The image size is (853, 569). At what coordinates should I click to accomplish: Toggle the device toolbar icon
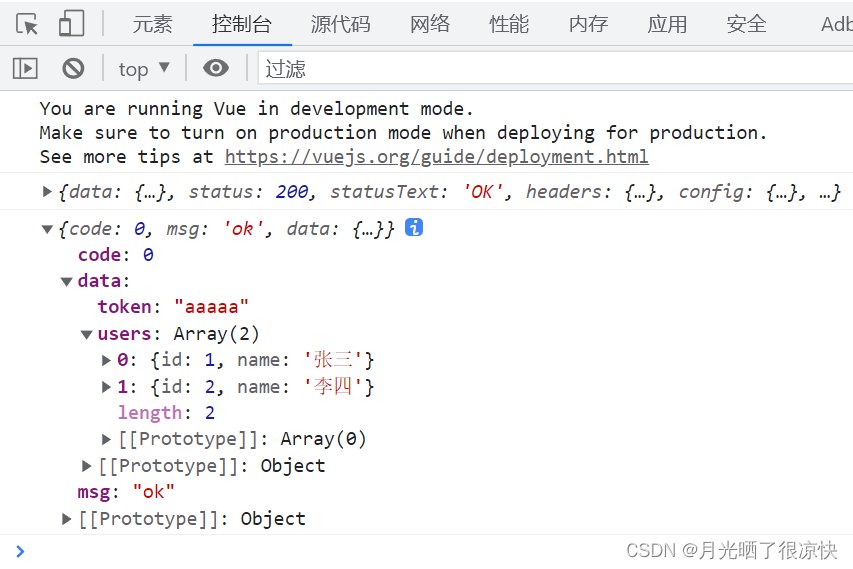71,24
